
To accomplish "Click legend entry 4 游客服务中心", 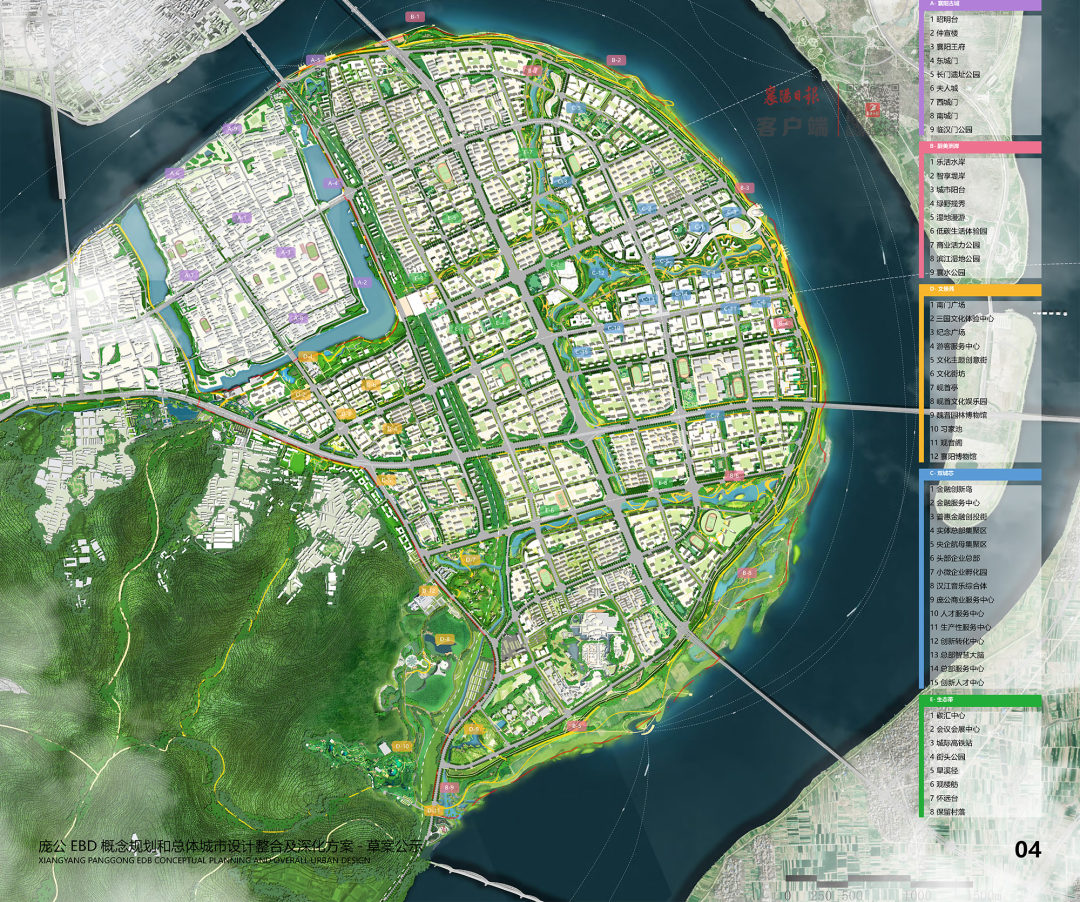I will [x=955, y=346].
